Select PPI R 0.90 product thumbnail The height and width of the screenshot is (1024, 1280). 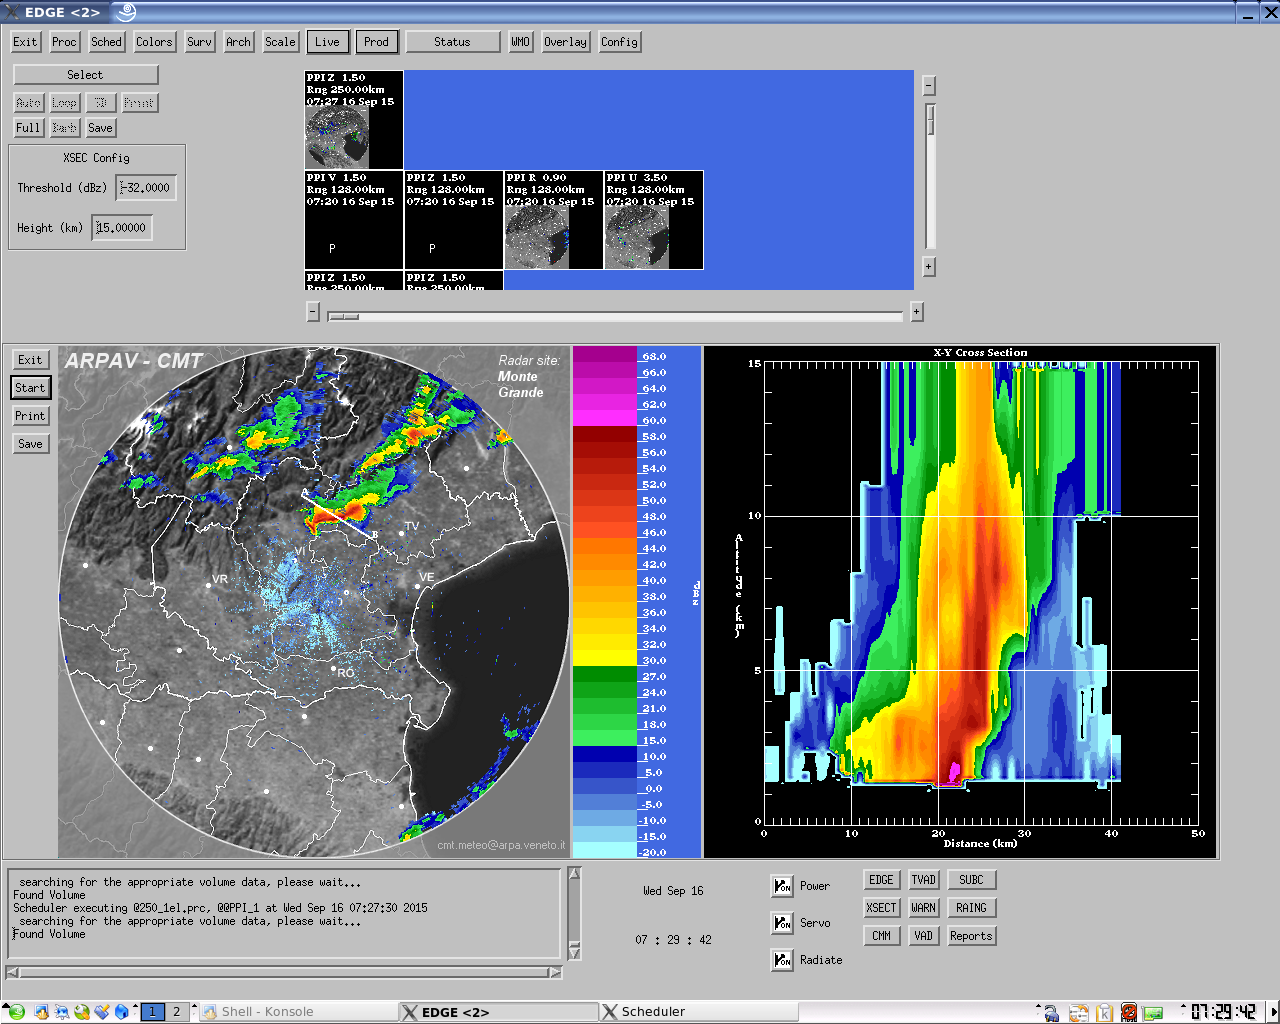554,220
